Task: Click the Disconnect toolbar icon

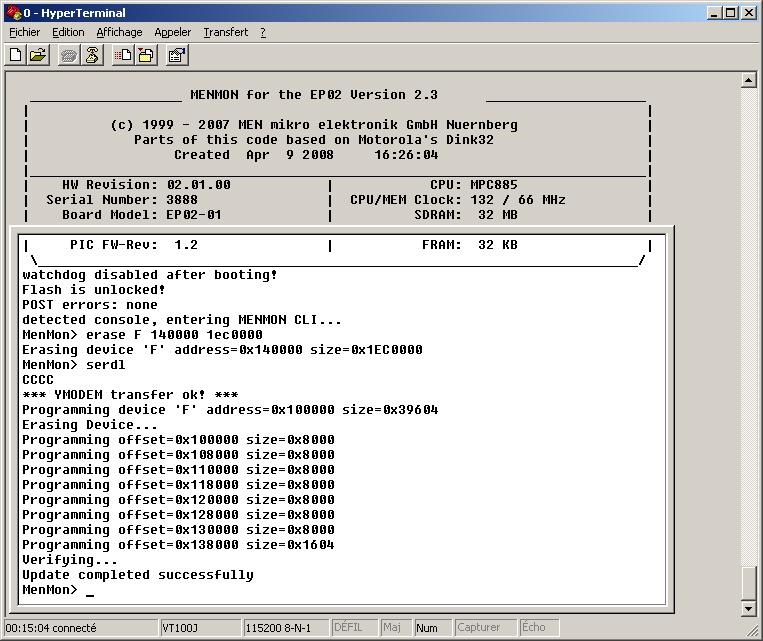Action: (x=91, y=55)
